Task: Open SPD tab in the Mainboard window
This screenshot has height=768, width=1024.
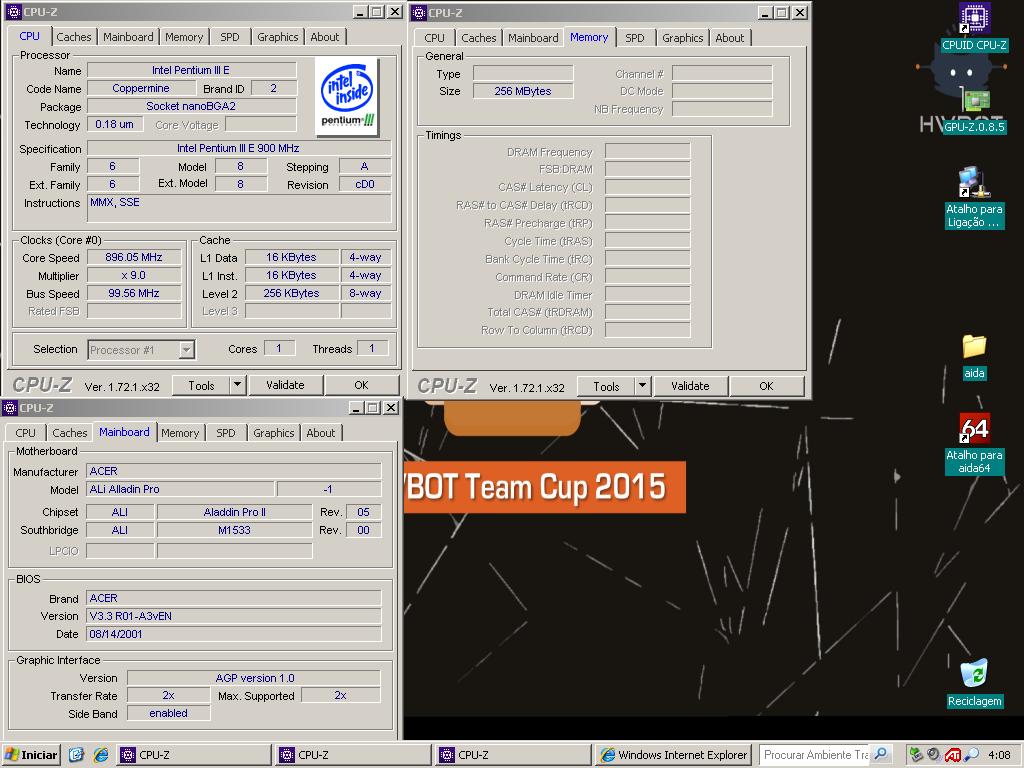Action: click(x=226, y=432)
